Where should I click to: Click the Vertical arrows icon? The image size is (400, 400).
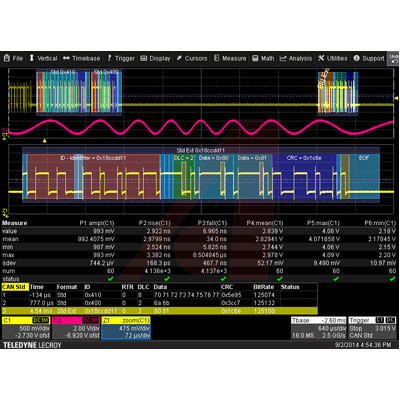click(32, 58)
